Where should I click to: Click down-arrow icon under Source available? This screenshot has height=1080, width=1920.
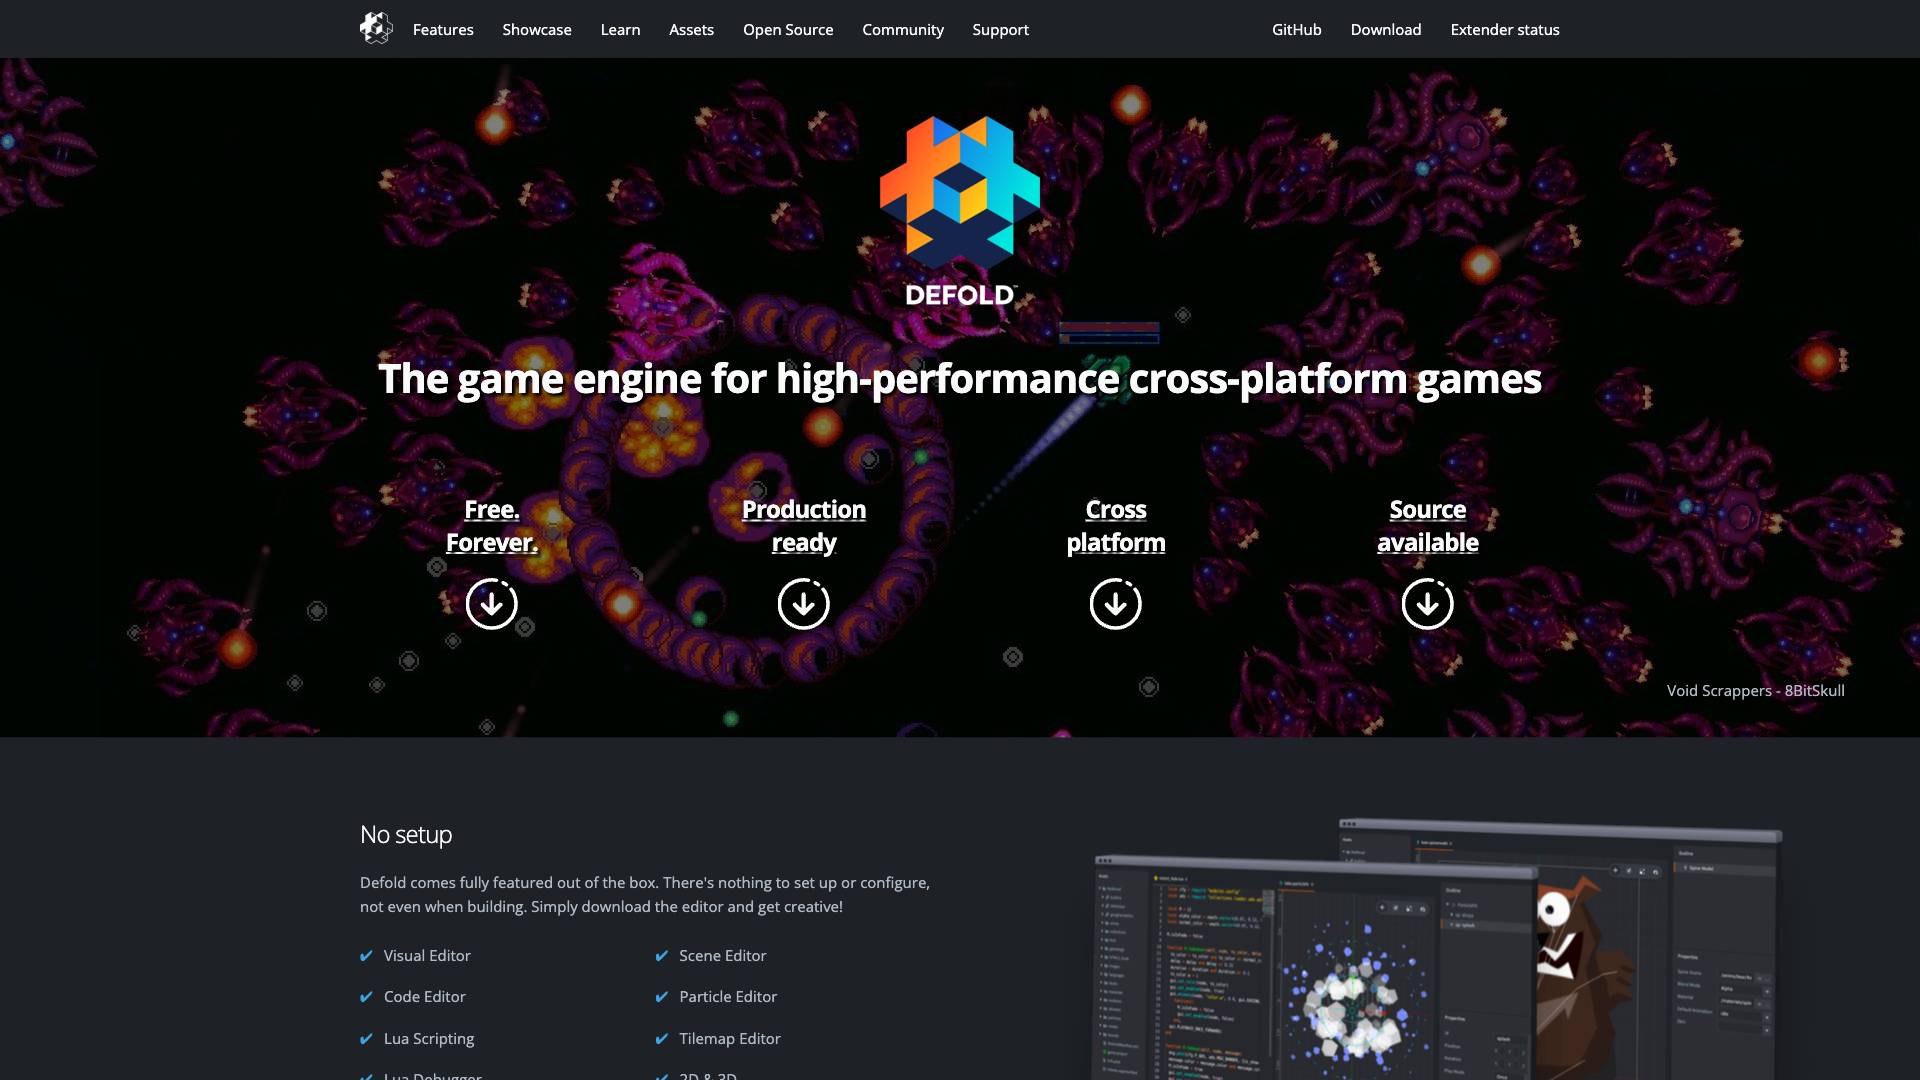coord(1427,604)
